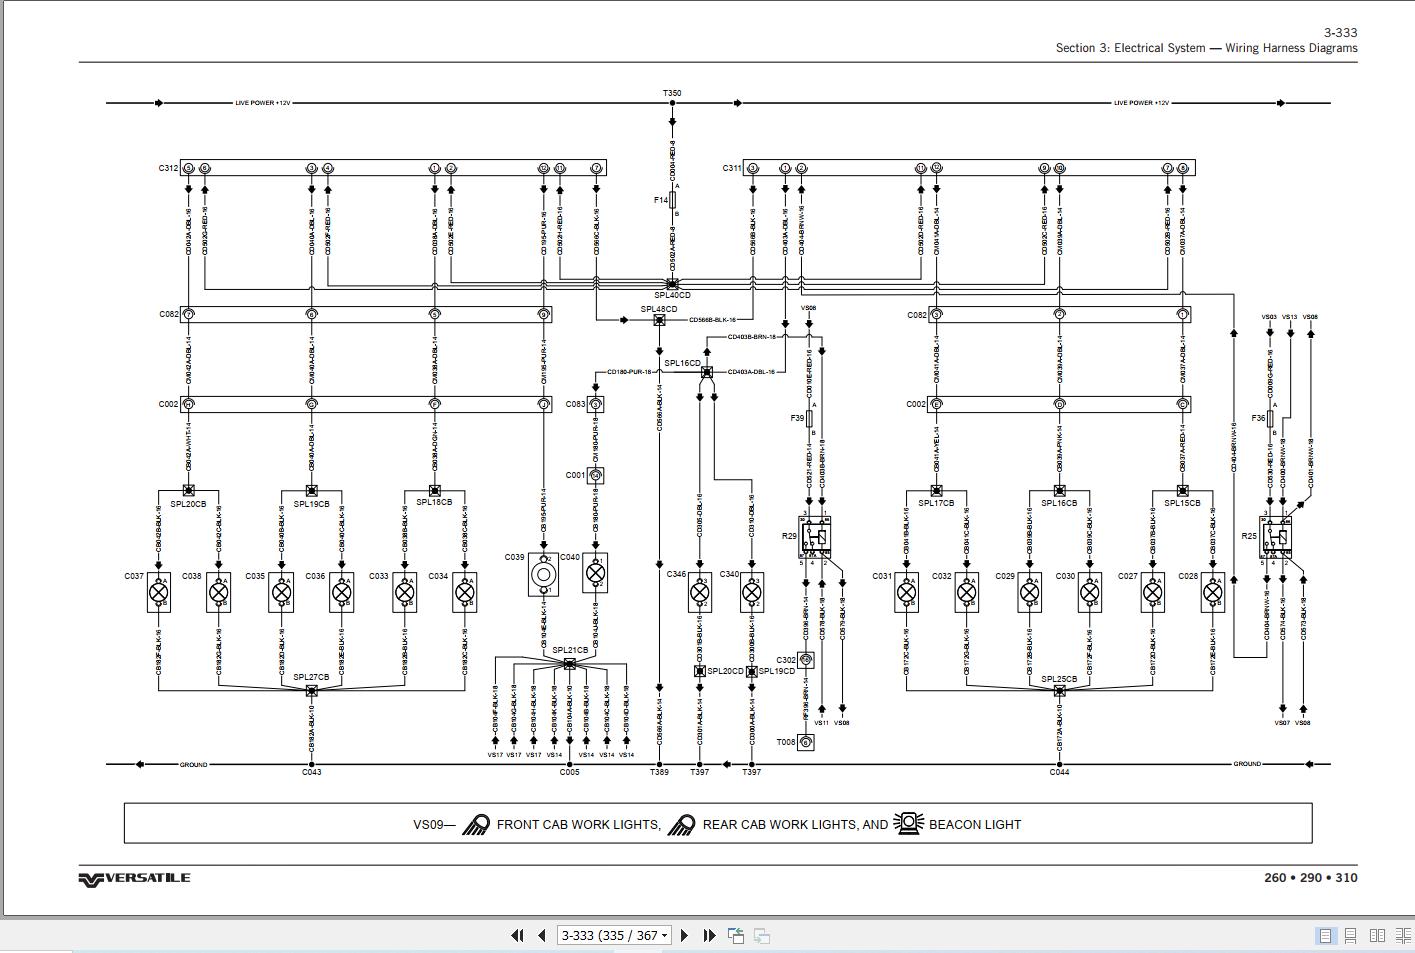Click the C340 lamp symbol

click(x=752, y=593)
